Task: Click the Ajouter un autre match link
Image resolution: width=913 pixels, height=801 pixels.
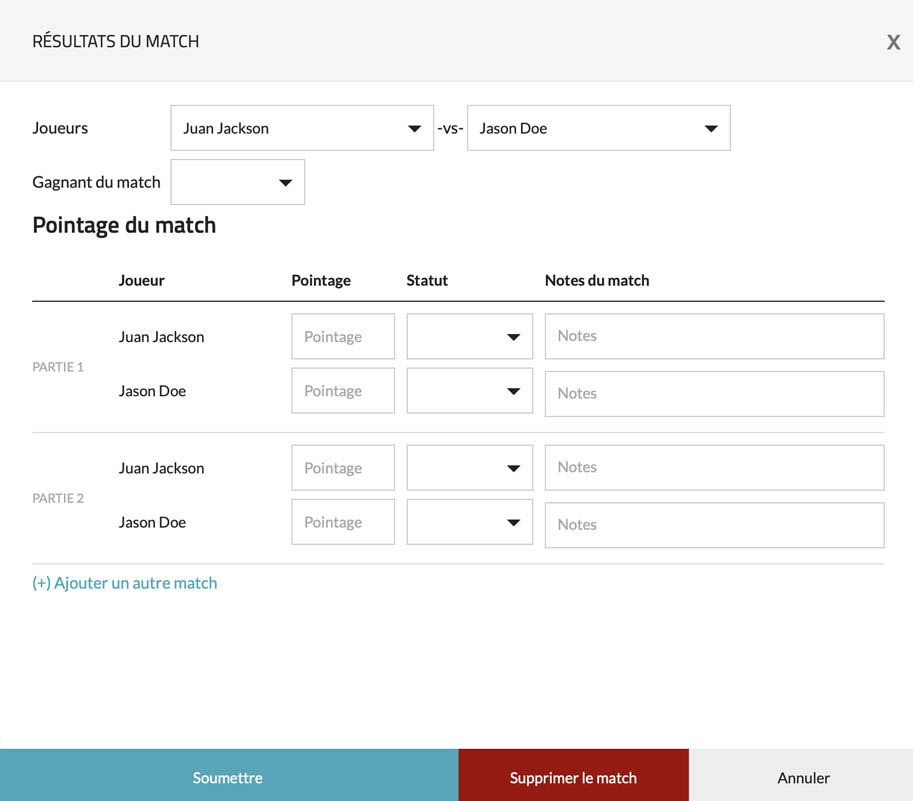Action: coord(125,583)
